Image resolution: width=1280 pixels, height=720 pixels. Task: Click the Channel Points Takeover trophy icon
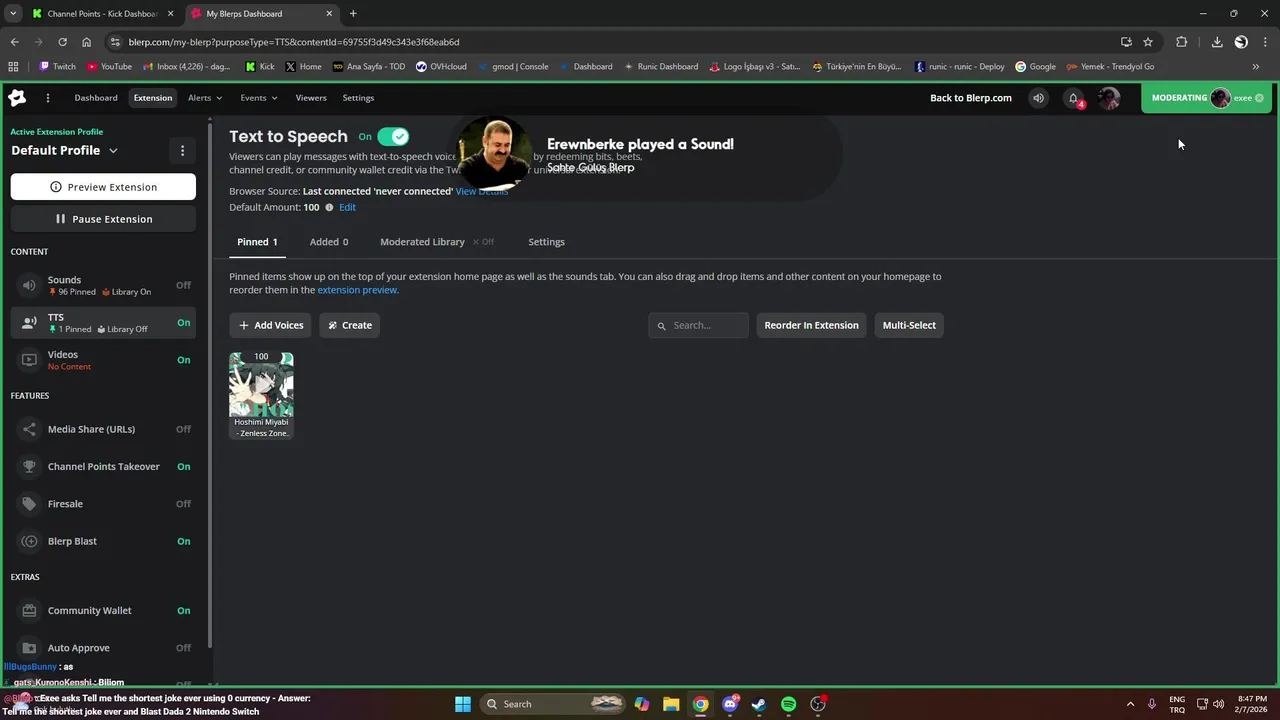[x=29, y=467]
